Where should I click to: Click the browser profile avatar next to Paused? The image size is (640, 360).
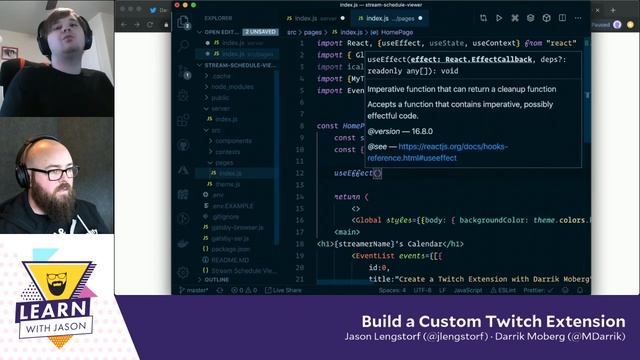617,24
